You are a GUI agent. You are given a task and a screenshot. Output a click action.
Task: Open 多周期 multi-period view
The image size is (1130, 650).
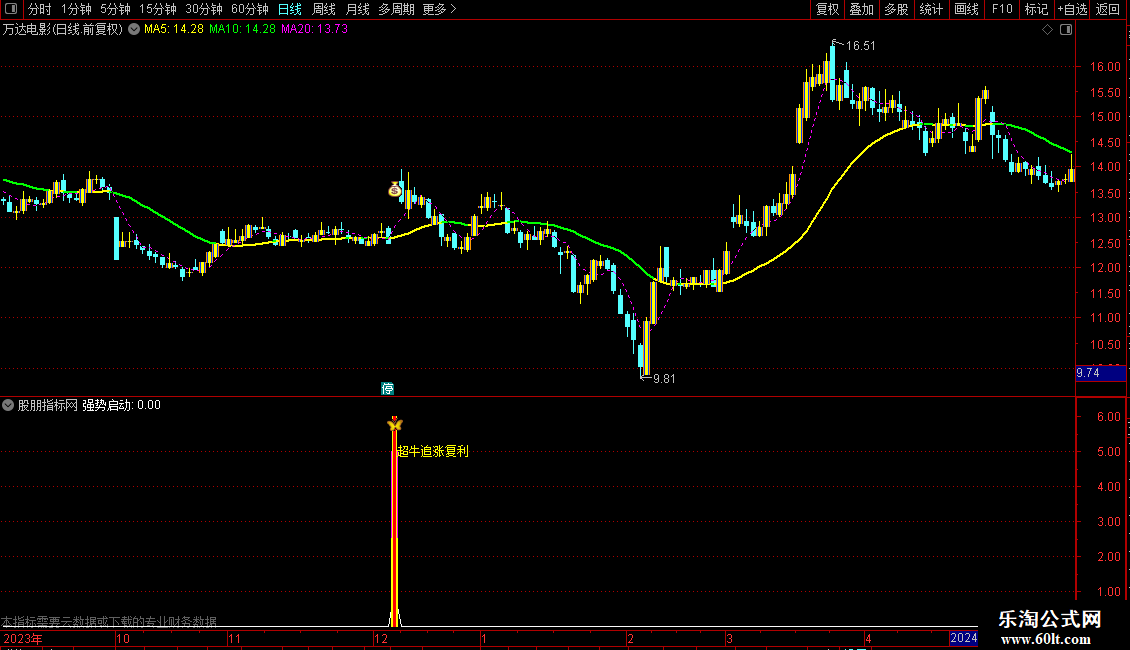click(396, 9)
